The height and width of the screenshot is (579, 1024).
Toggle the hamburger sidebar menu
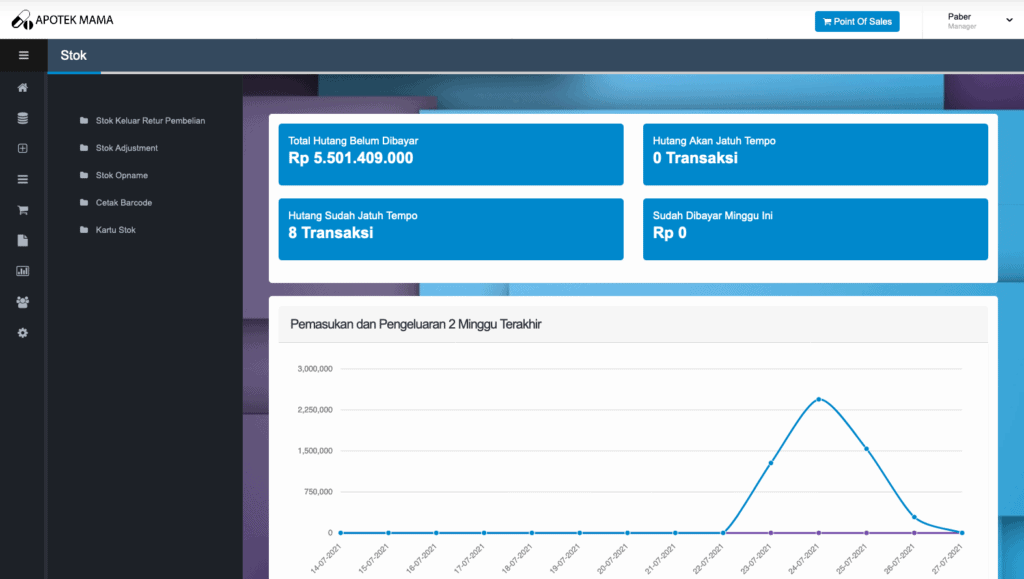[x=24, y=55]
